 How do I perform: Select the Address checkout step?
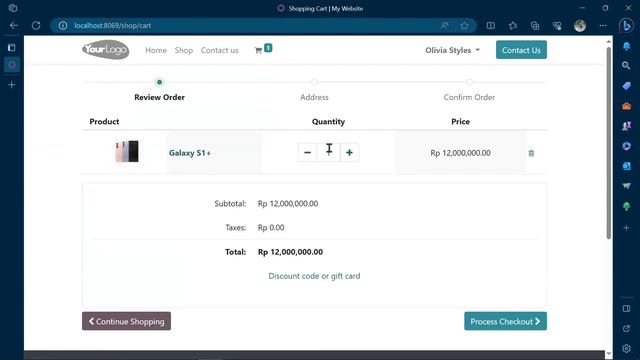[x=314, y=97]
